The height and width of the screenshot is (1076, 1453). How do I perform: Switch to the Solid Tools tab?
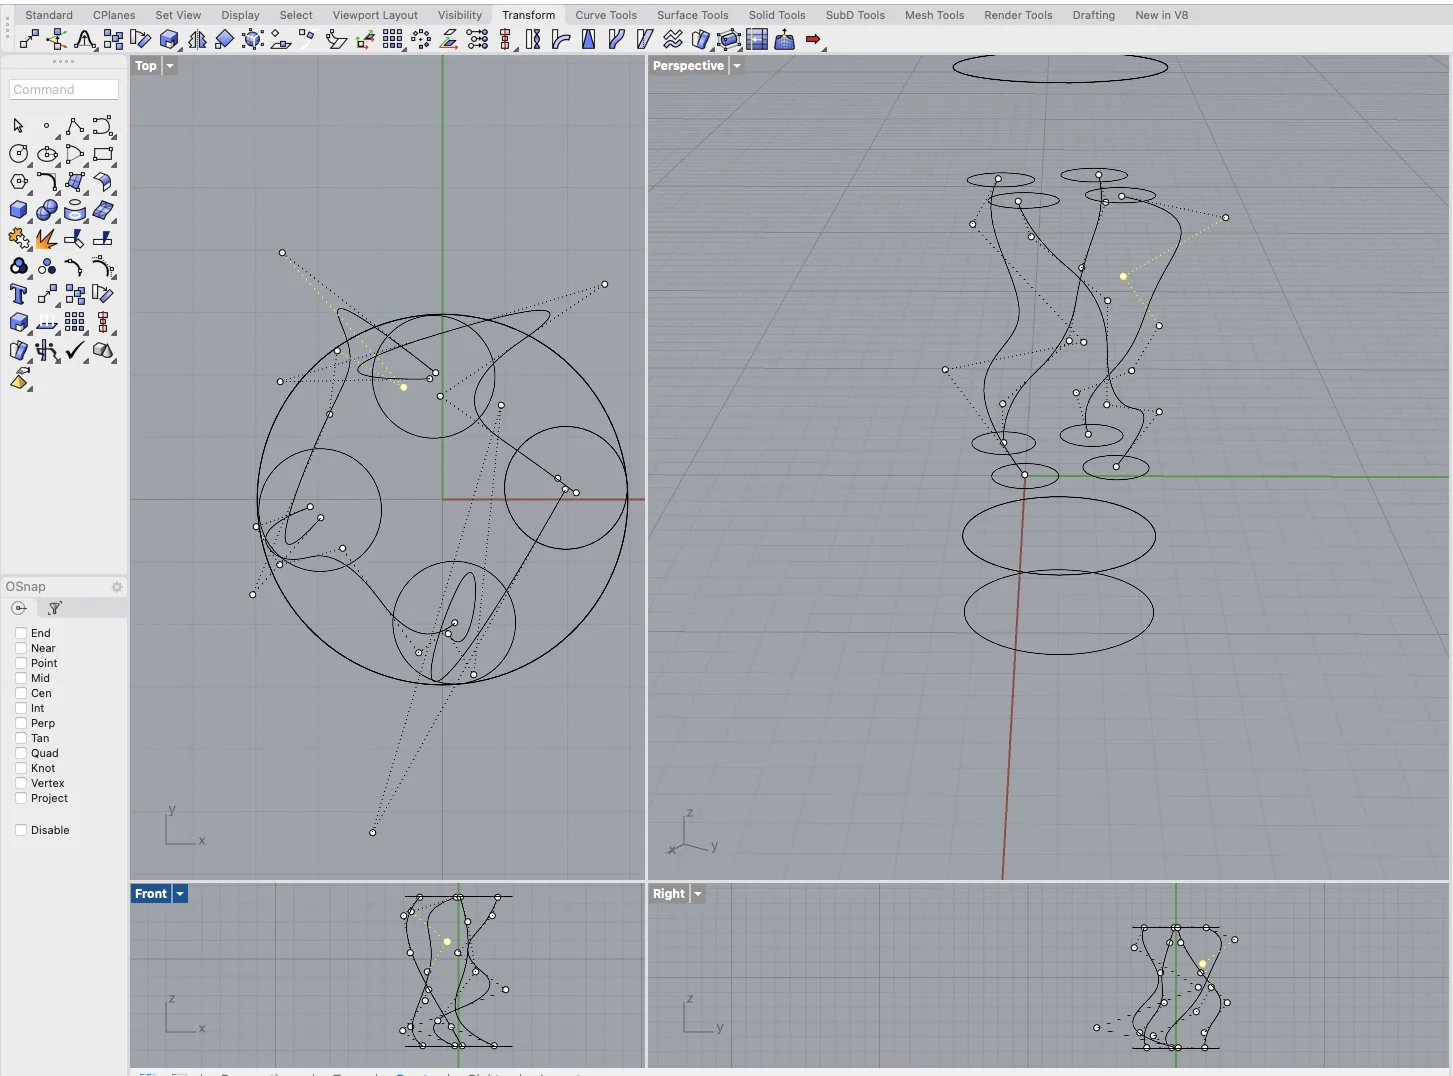tap(777, 15)
